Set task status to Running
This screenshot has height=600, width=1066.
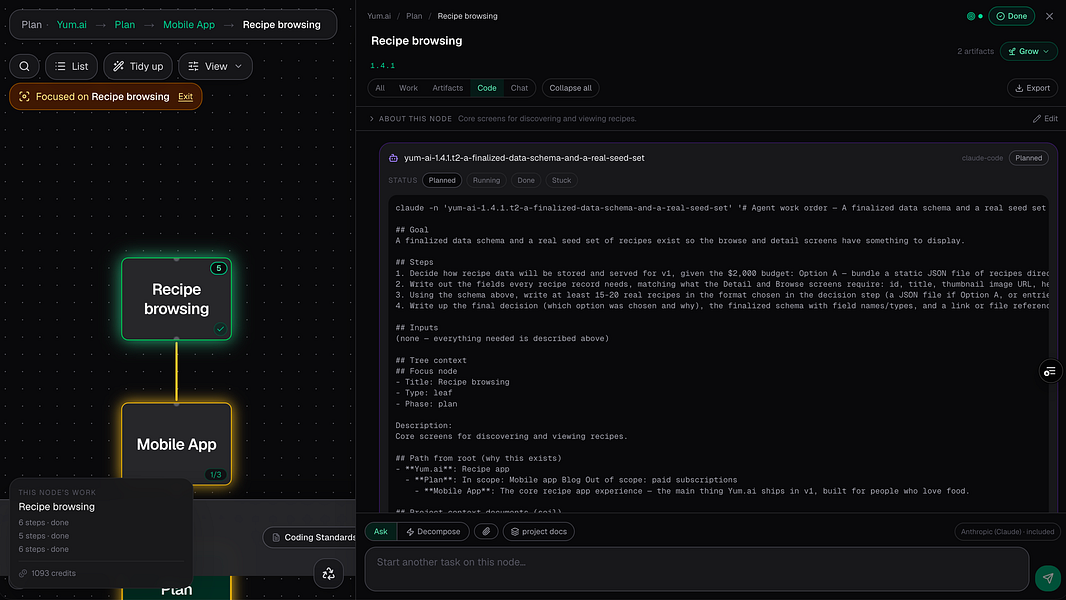tap(486, 181)
